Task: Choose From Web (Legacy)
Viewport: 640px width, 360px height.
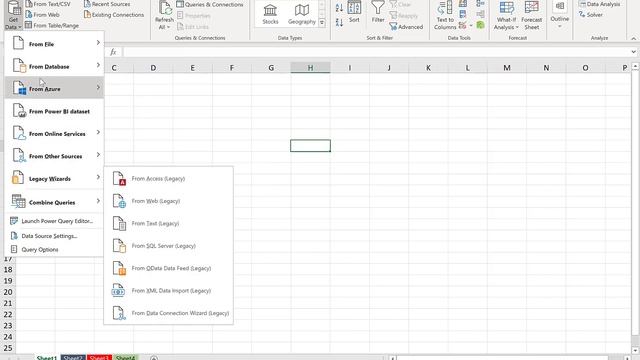Action: click(x=169, y=201)
